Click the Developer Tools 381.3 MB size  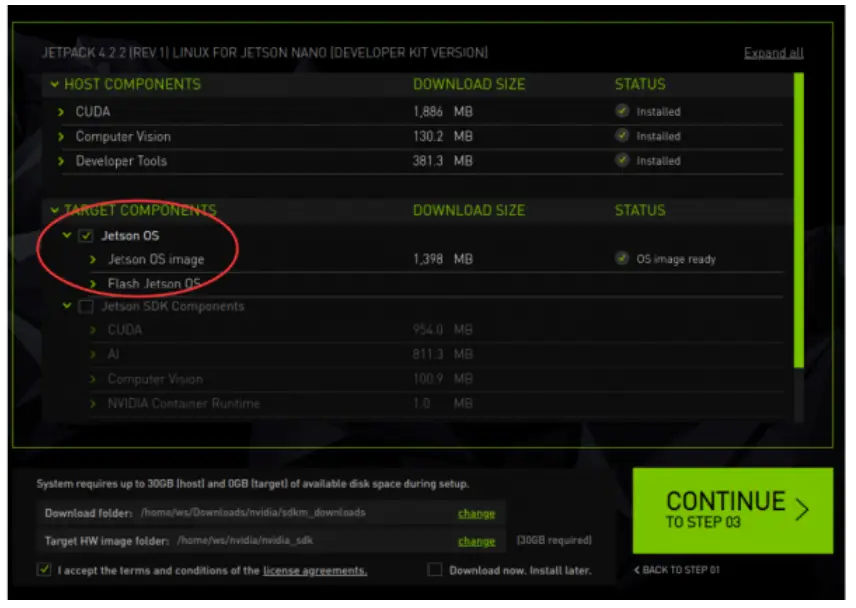pos(443,161)
